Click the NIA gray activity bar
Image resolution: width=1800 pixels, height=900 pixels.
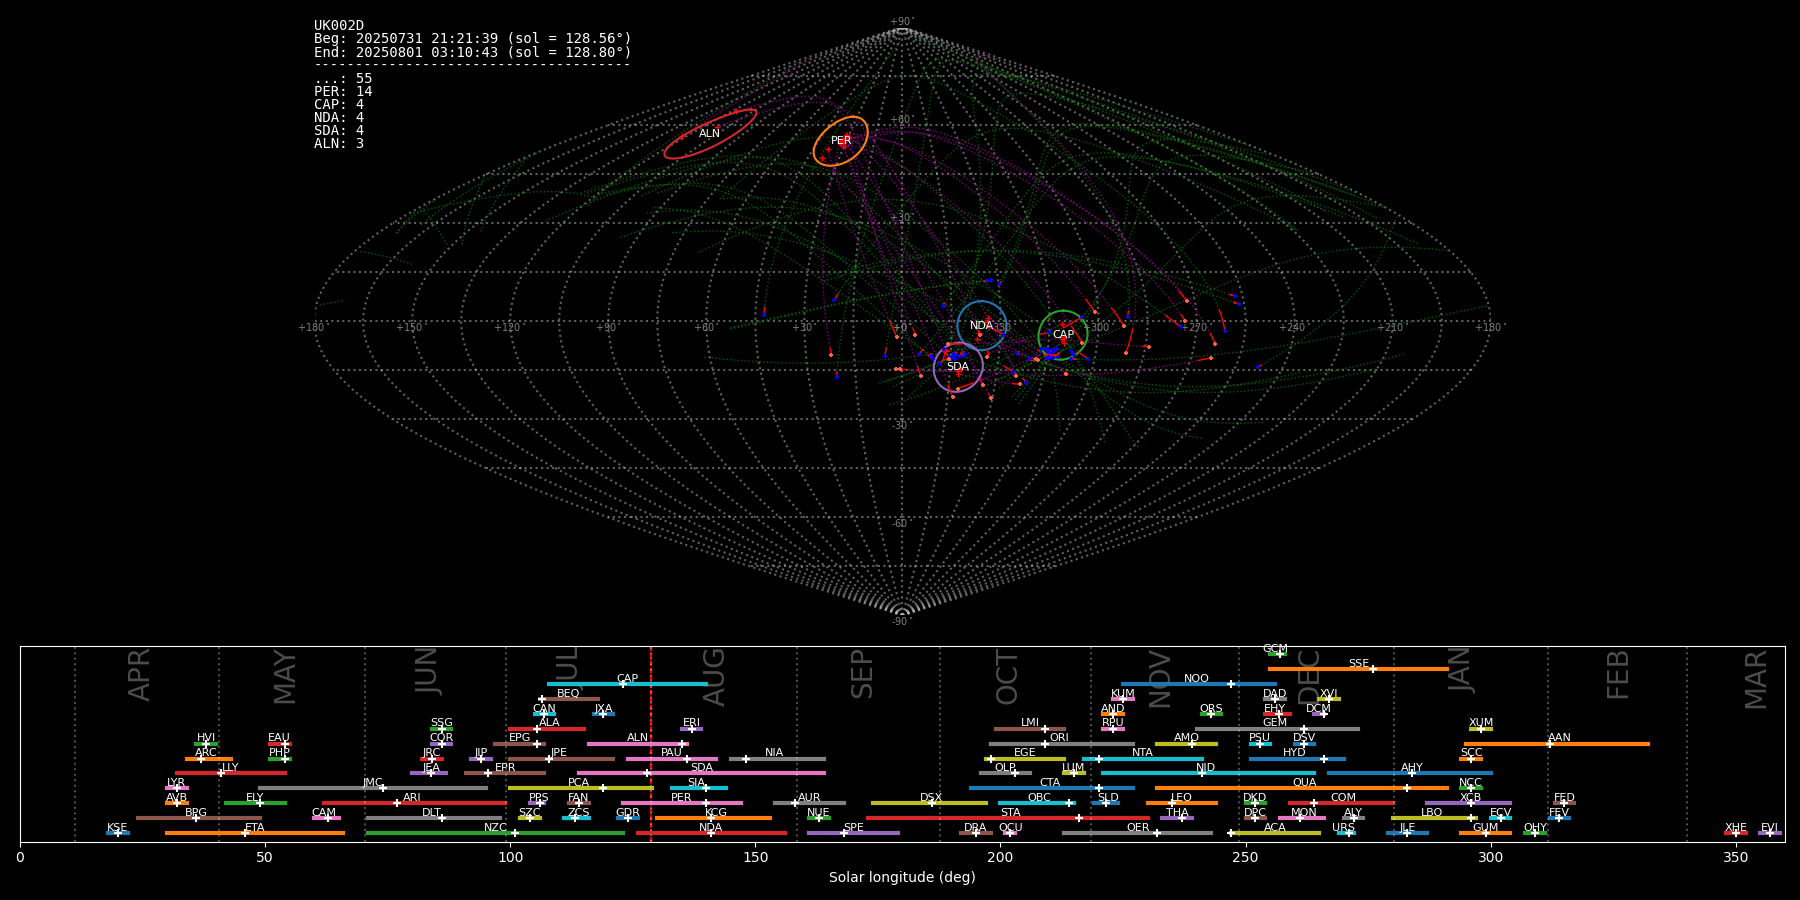pos(777,759)
